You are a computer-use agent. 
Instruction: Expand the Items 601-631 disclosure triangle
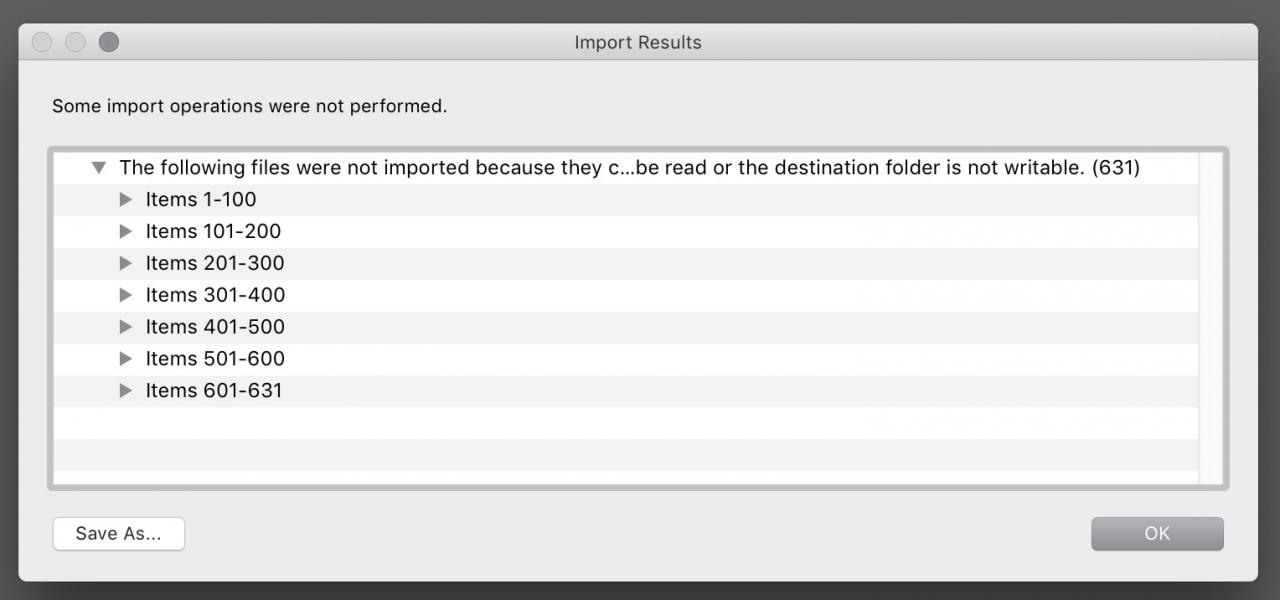[x=126, y=391]
